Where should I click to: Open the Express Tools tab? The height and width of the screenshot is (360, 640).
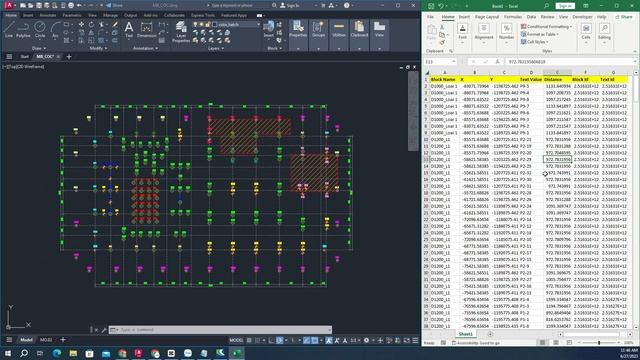pyautogui.click(x=203, y=15)
